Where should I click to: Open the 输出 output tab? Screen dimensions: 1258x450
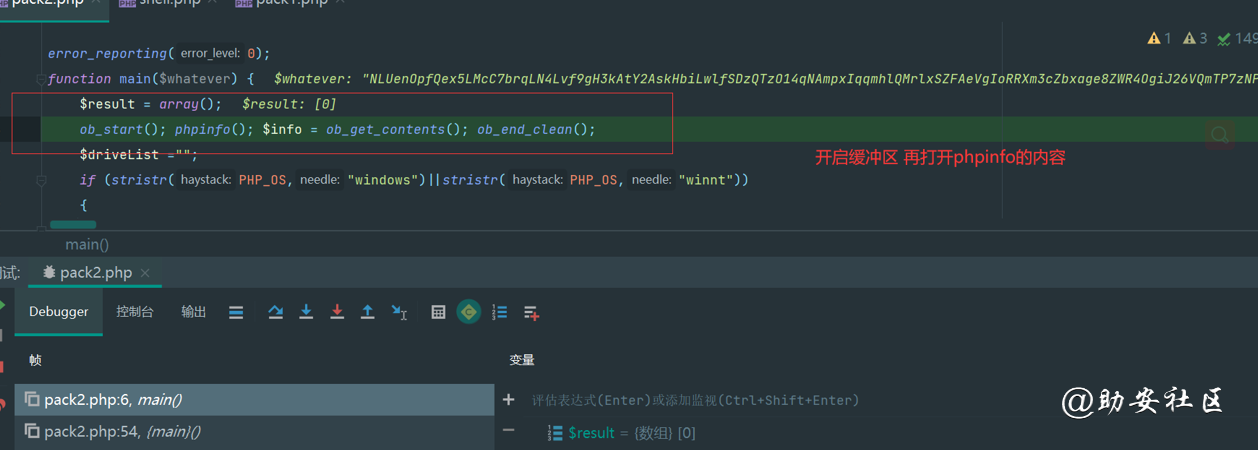coord(194,311)
